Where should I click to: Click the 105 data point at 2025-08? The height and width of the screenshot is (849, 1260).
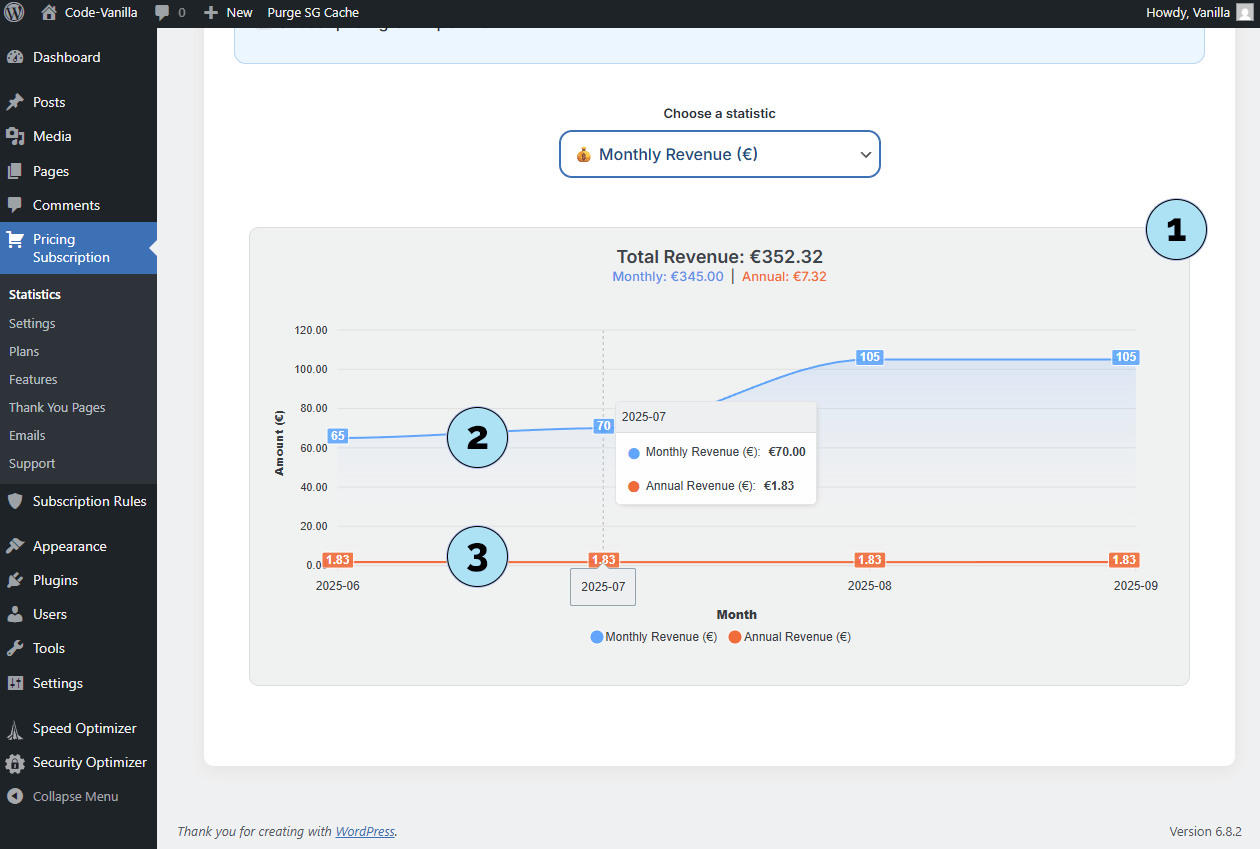(x=869, y=358)
